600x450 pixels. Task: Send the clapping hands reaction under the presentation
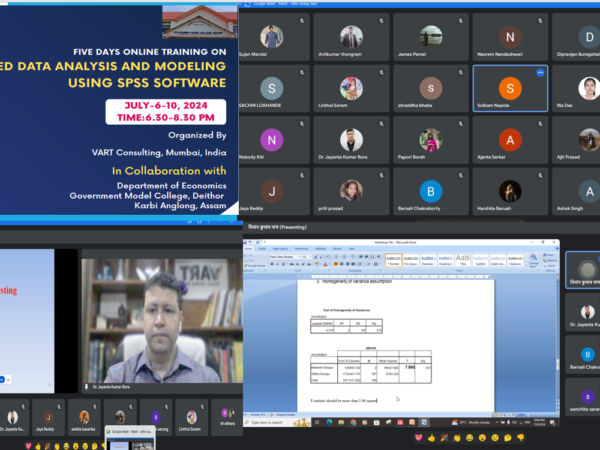[x=457, y=438]
